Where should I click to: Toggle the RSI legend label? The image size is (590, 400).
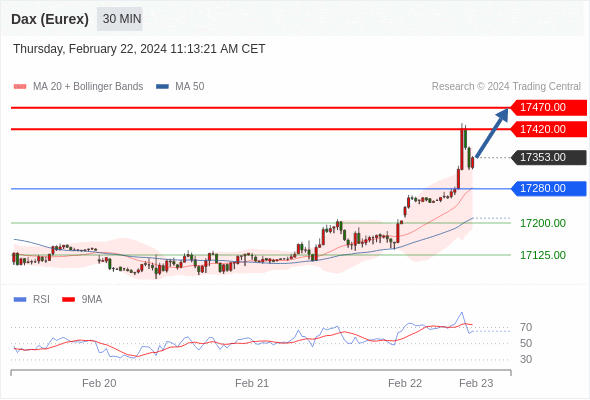[x=41, y=300]
